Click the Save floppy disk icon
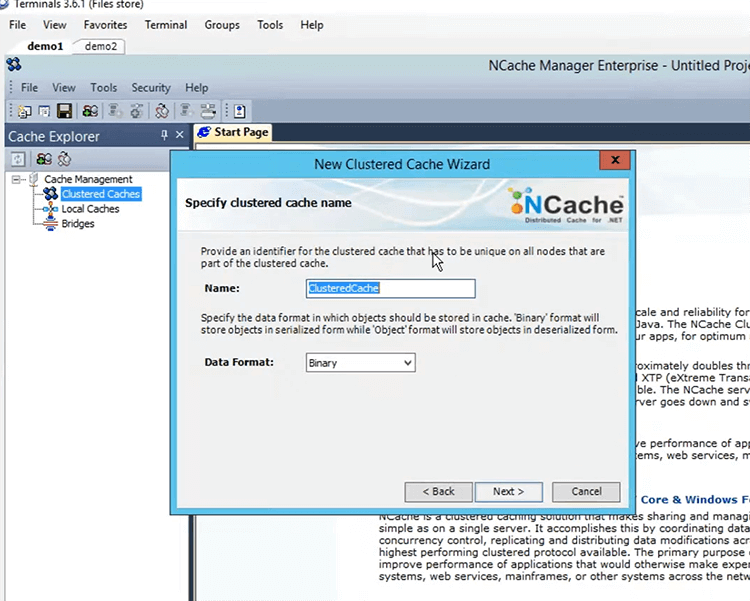 [64, 111]
